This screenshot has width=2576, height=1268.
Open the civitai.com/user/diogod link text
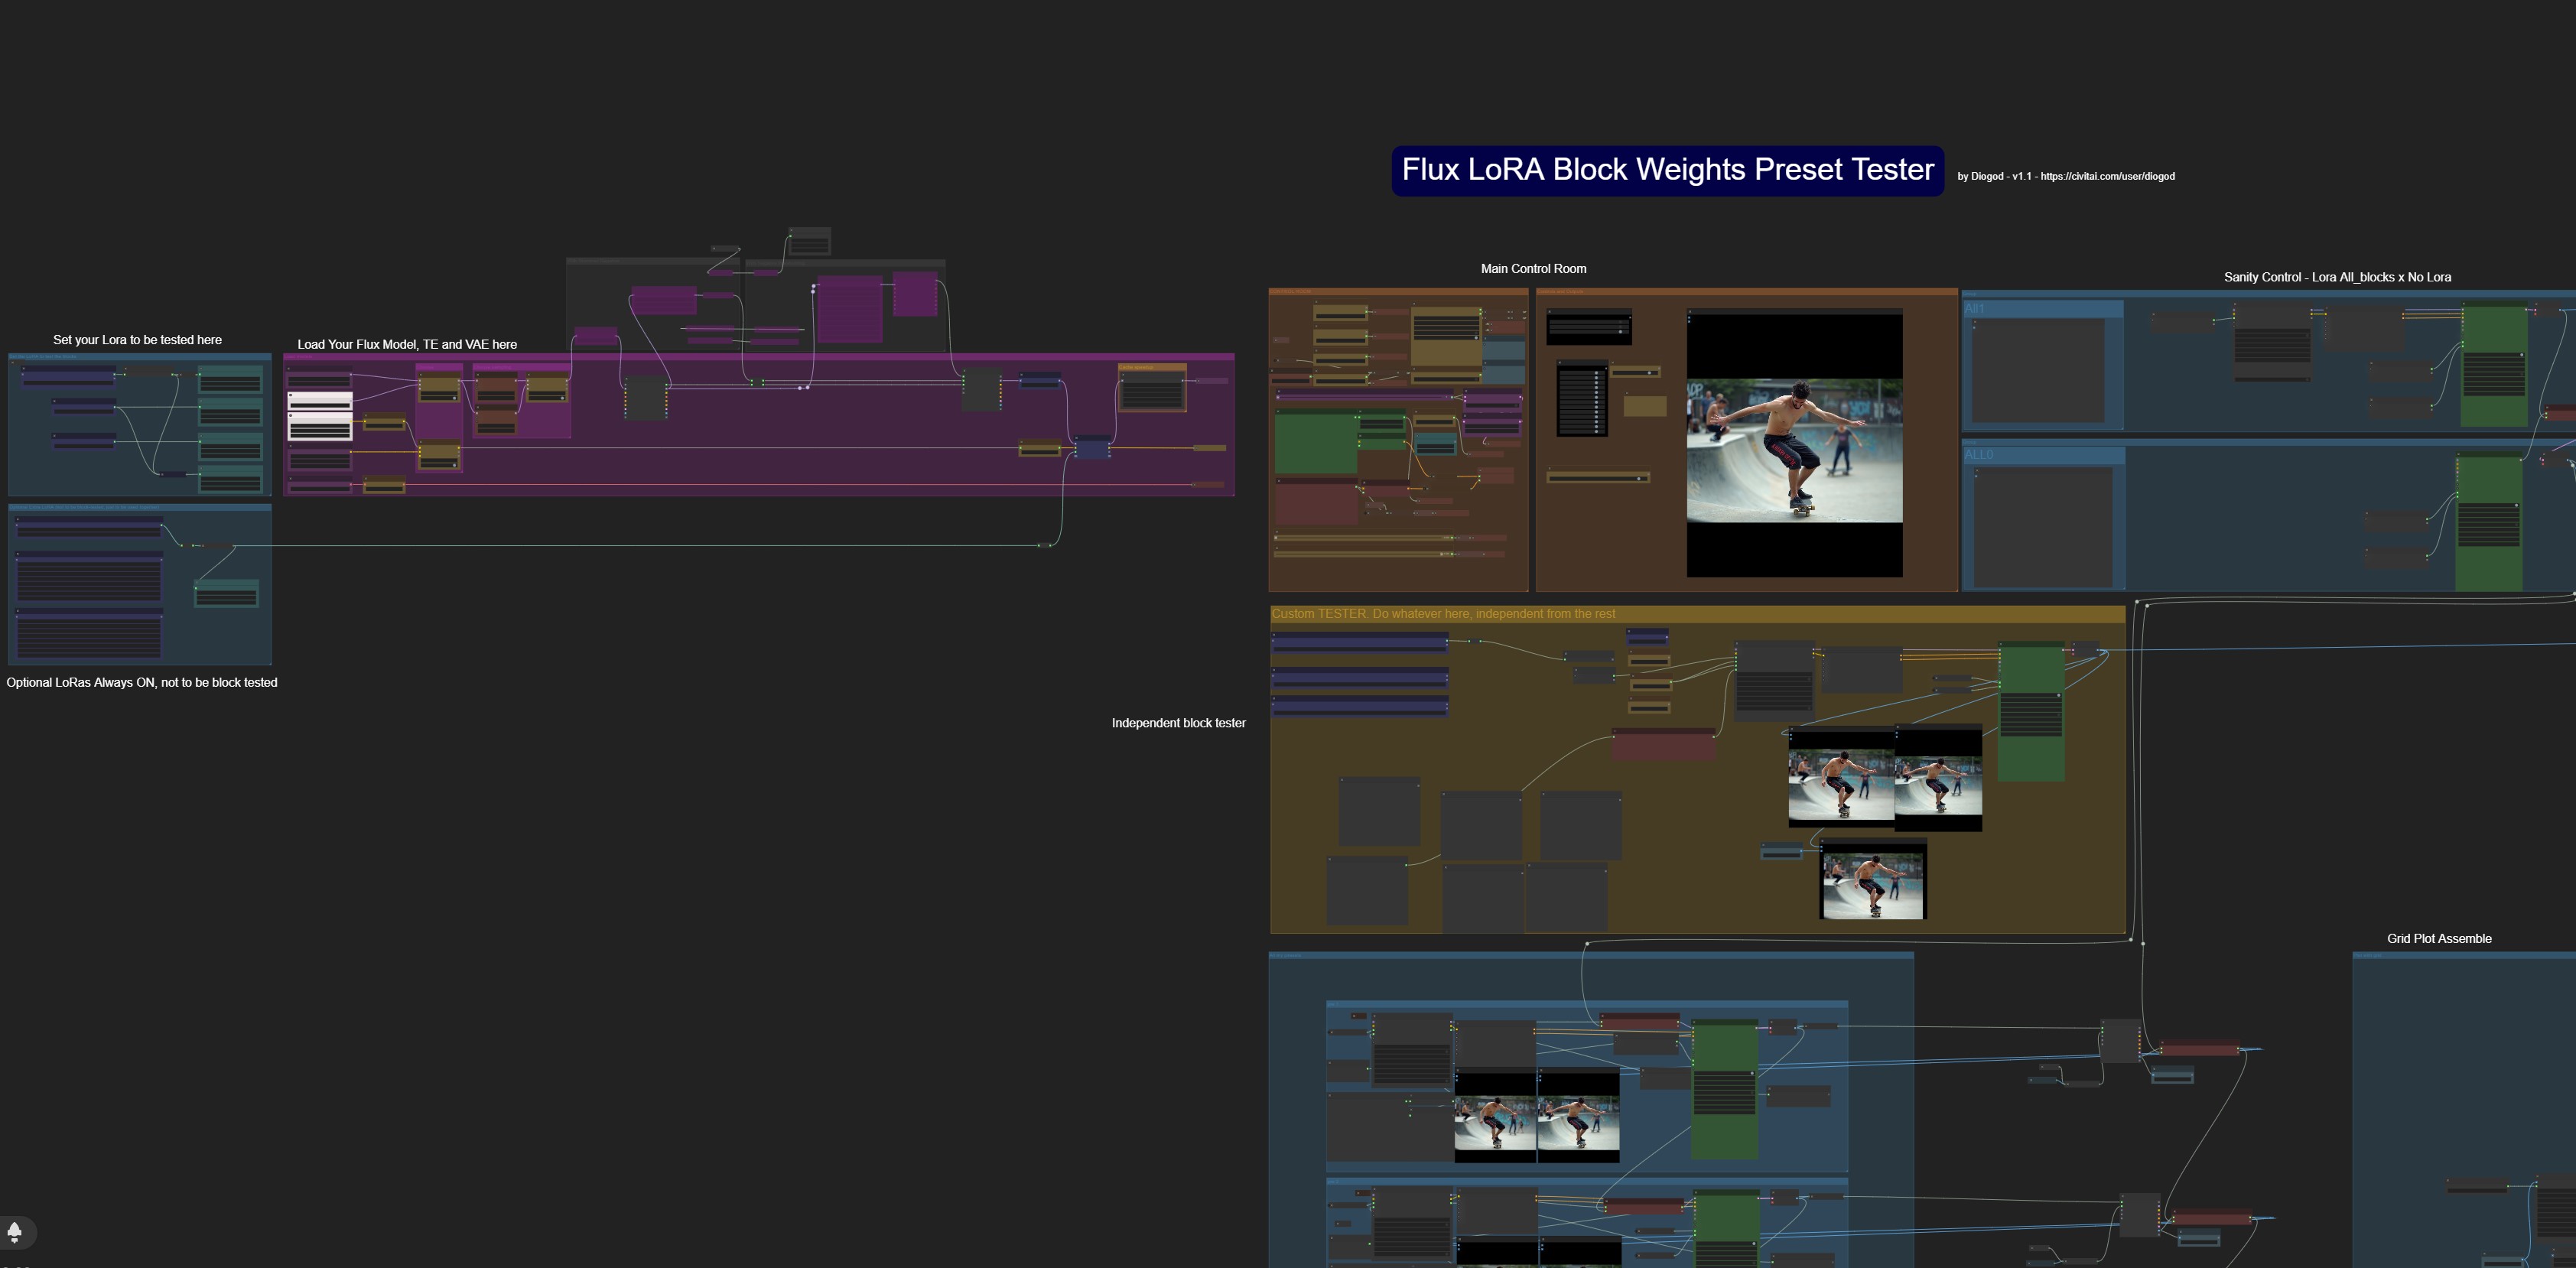click(x=2107, y=176)
